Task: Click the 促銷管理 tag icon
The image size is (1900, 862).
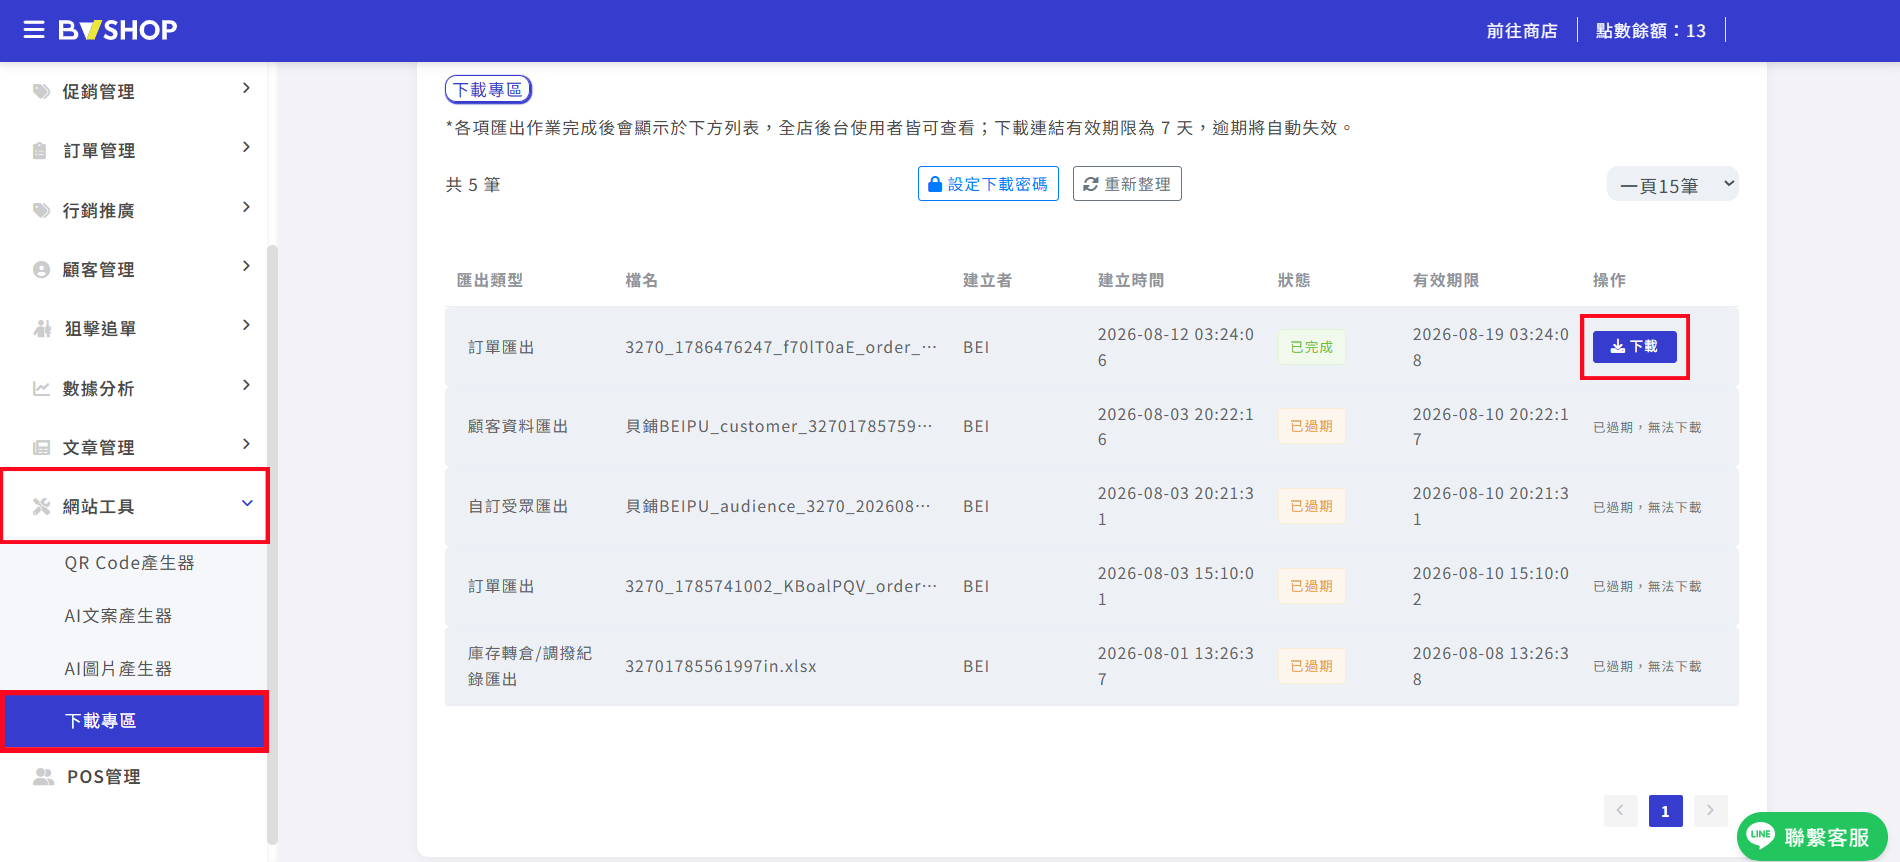Action: 41,91
